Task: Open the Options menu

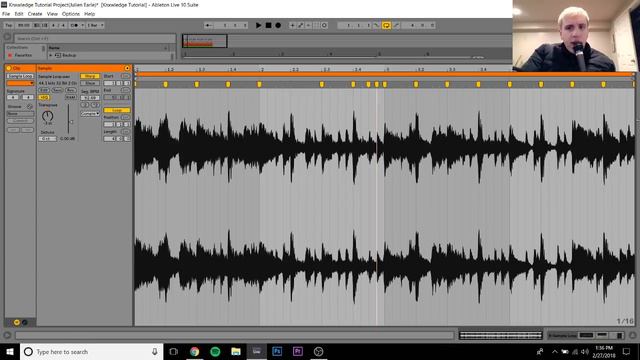Action: [71, 14]
